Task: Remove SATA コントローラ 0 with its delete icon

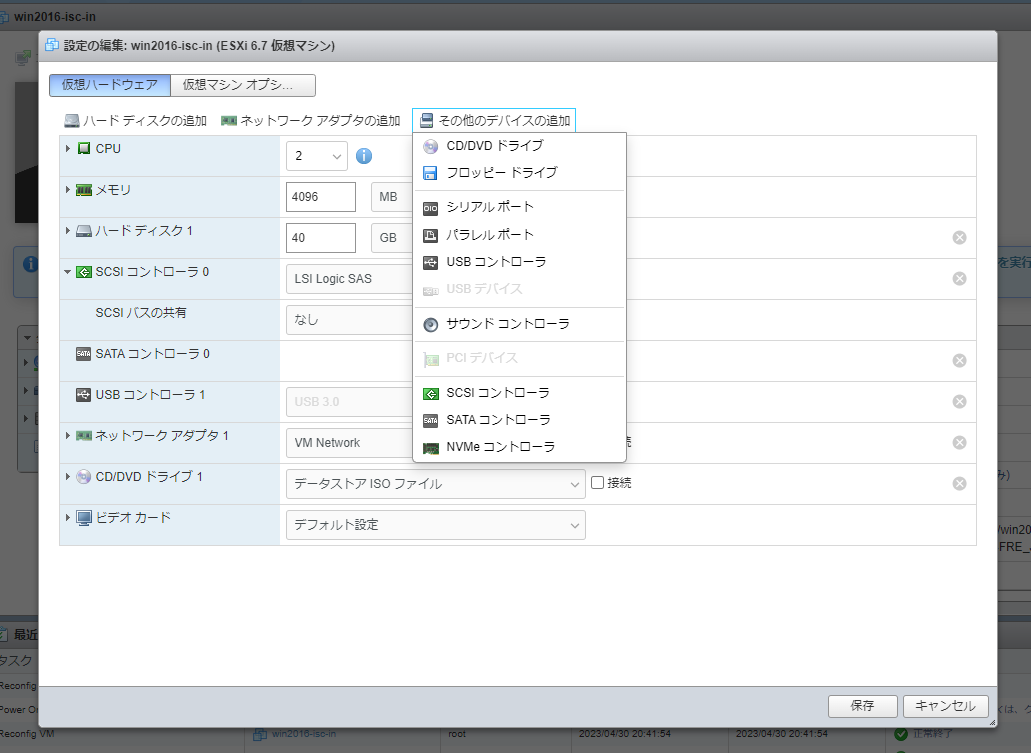Action: pos(959,360)
